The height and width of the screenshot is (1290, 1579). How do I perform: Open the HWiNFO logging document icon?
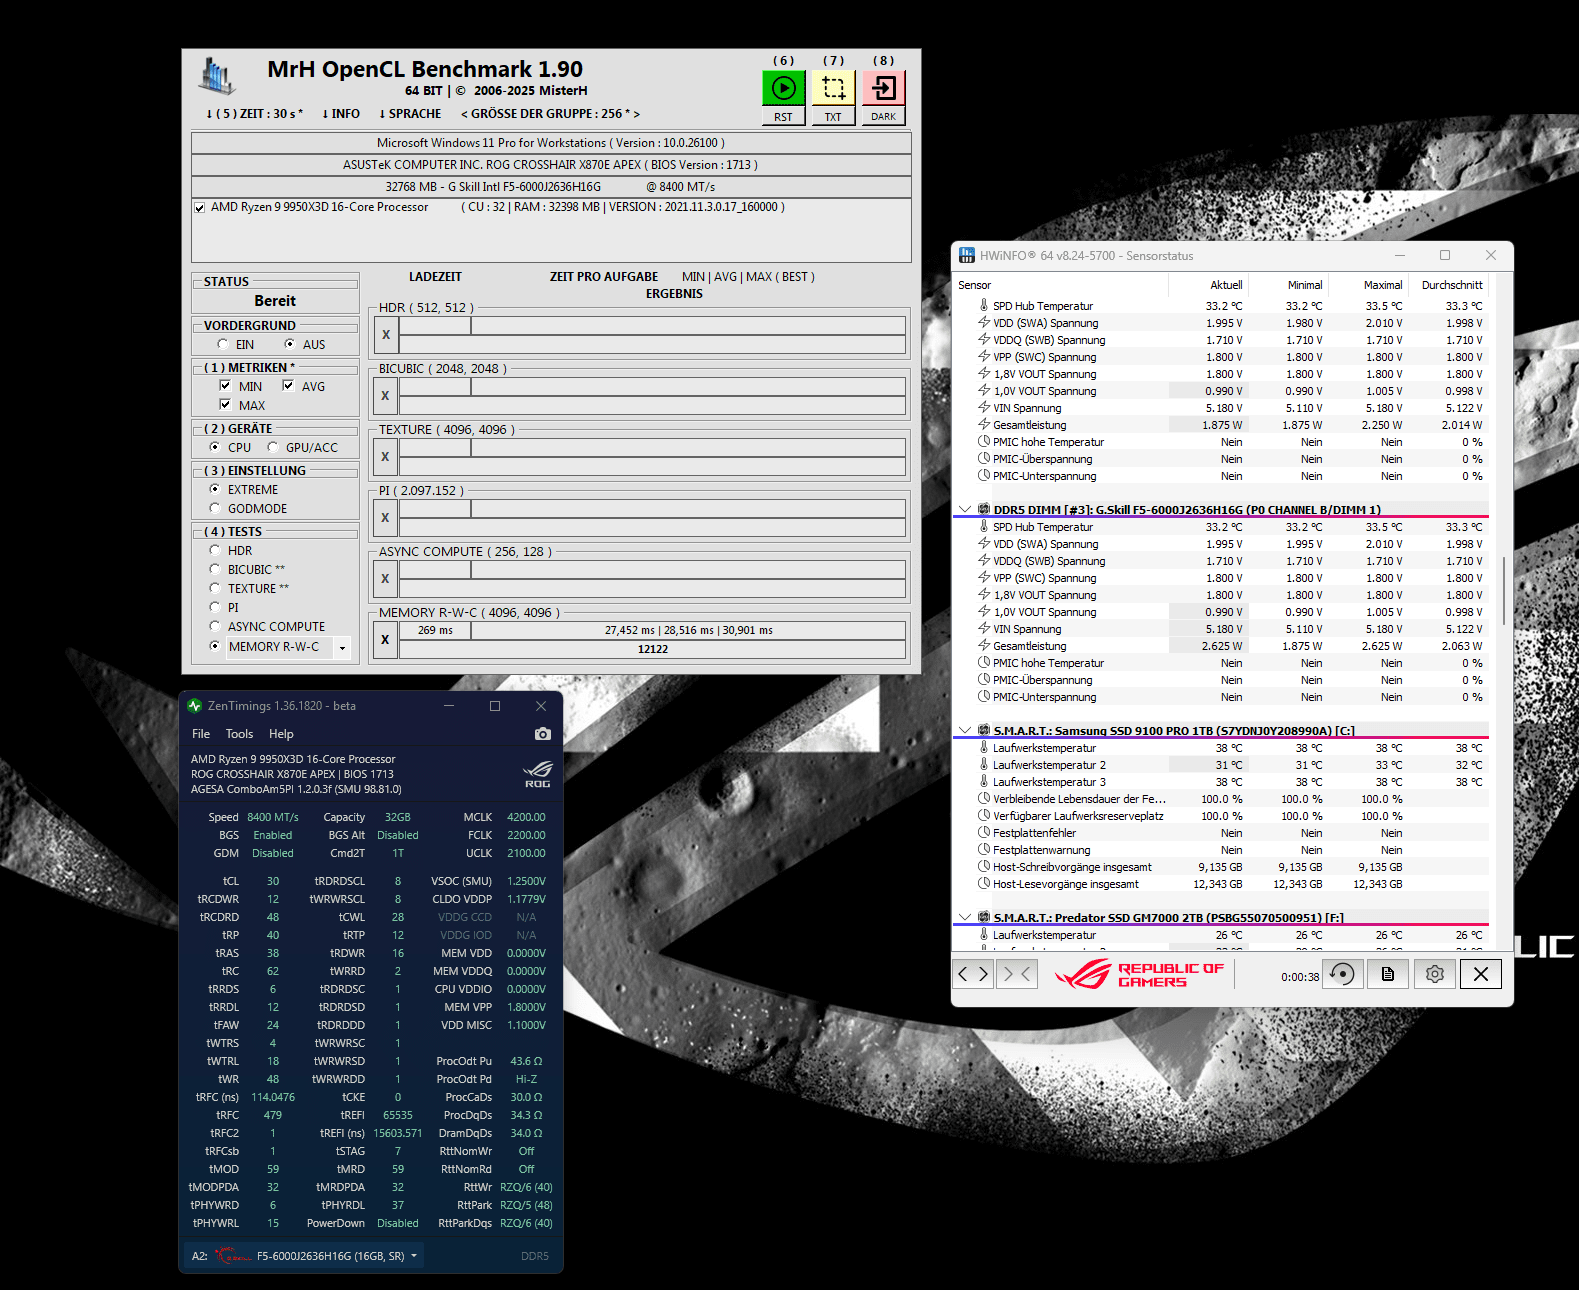point(1388,974)
